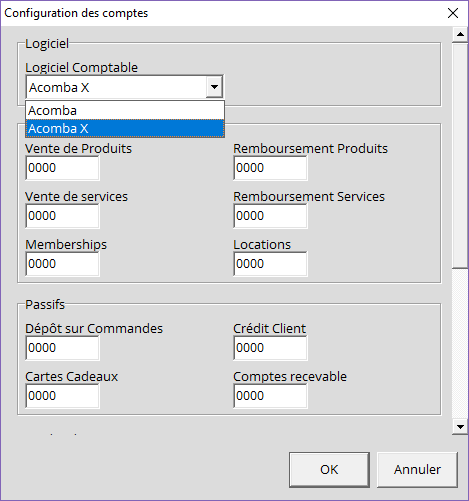This screenshot has width=469, height=501.
Task: Close the Configuration des comptes dialog
Action: coord(453,13)
